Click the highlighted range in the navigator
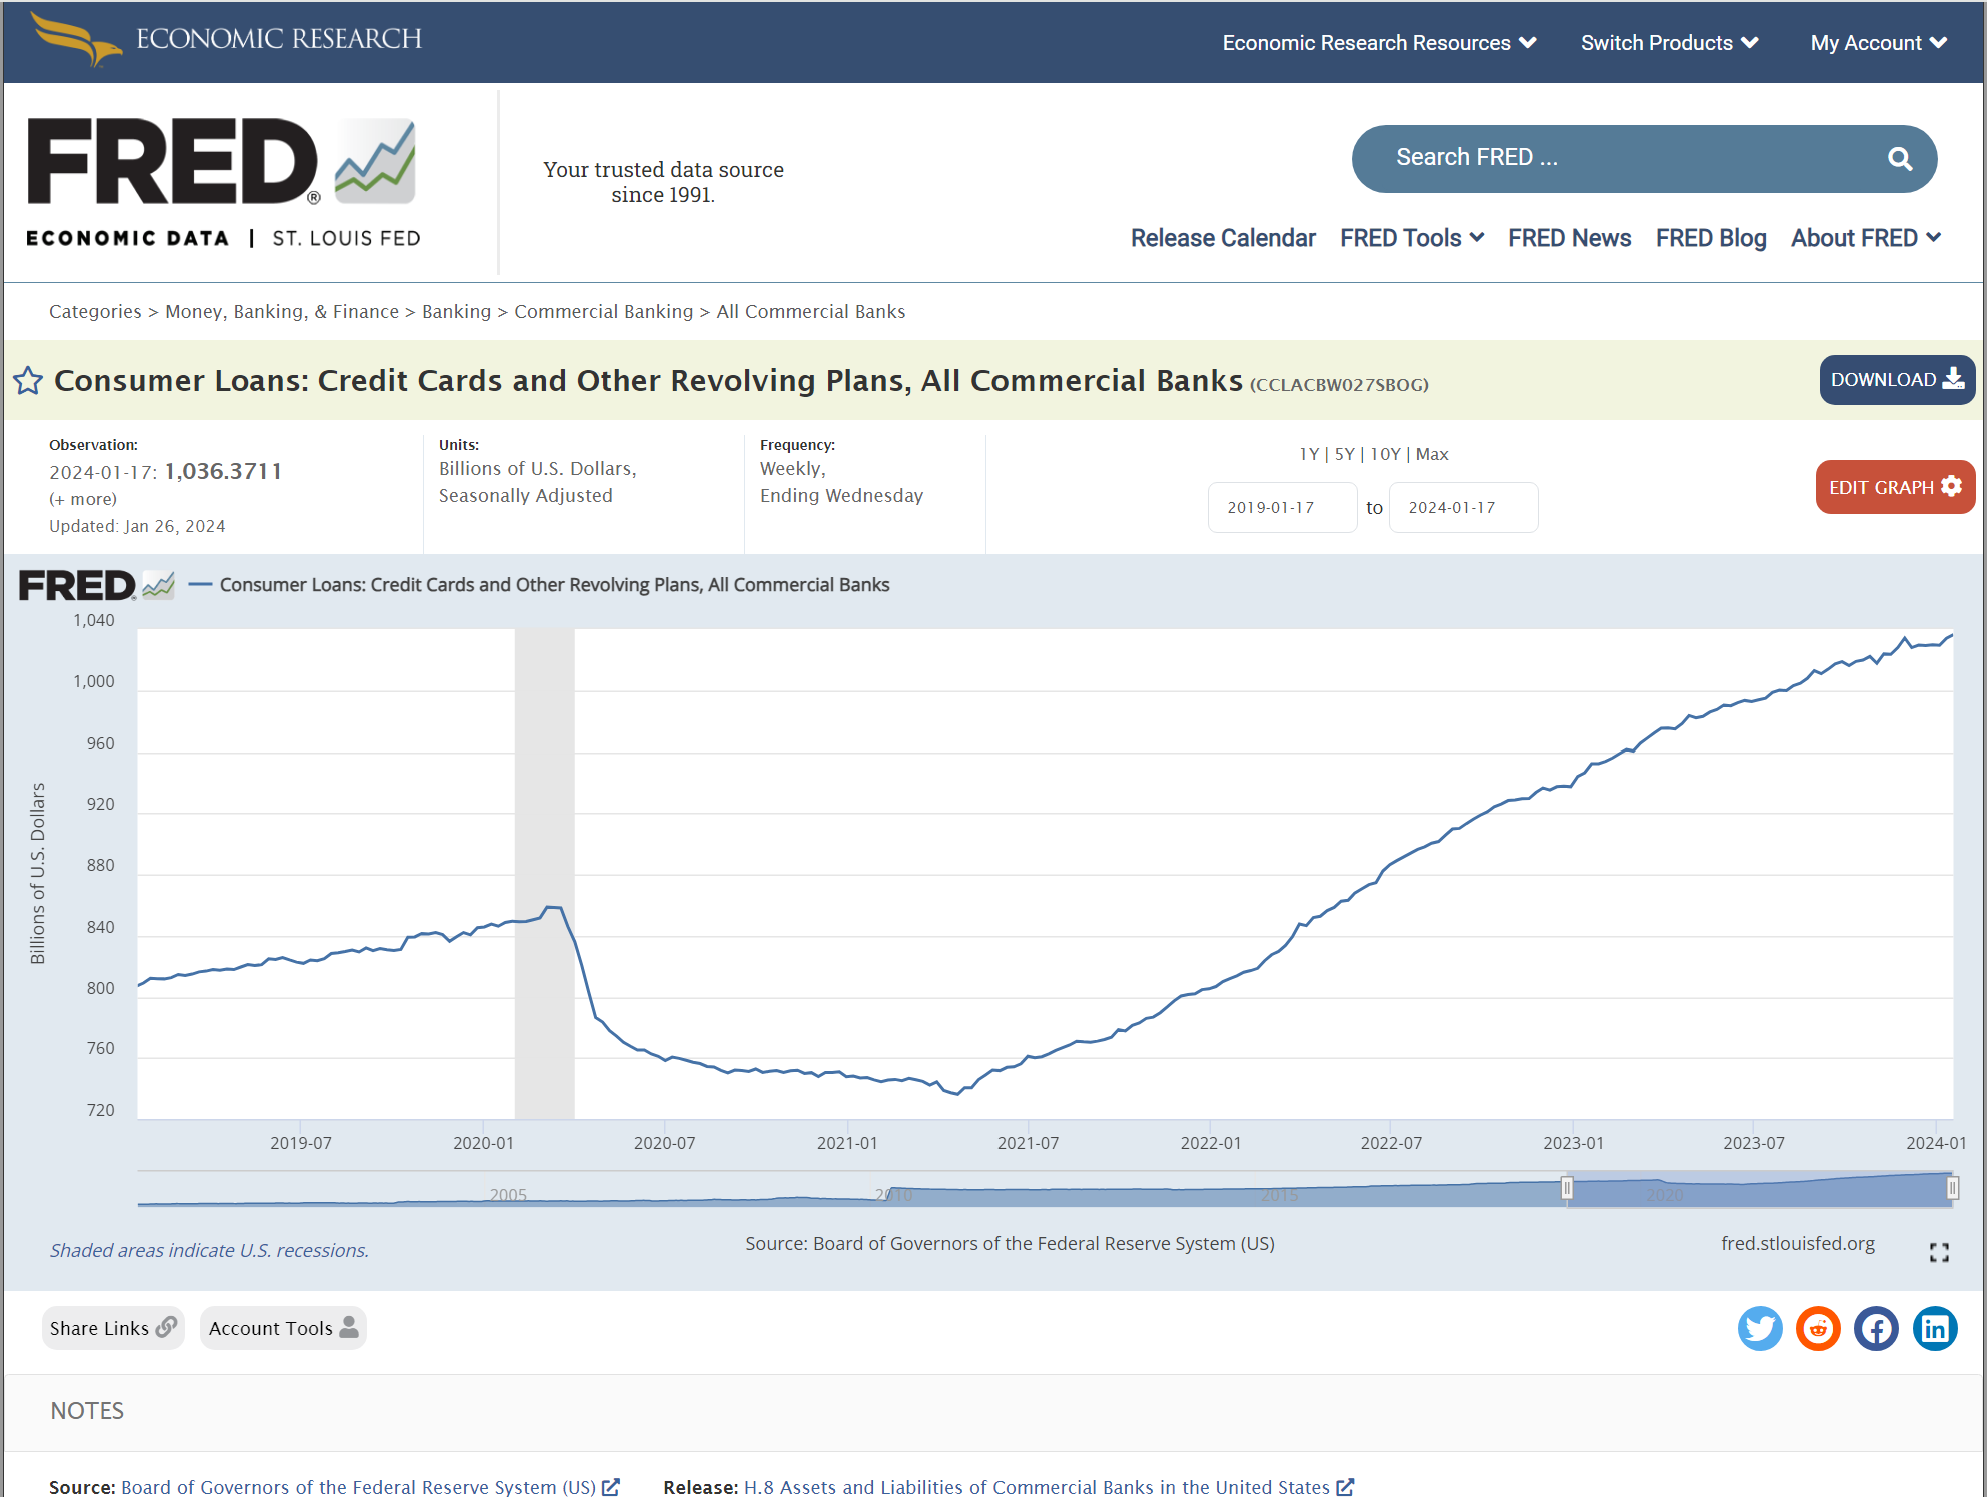This screenshot has height=1498, width=1988. point(1760,1189)
